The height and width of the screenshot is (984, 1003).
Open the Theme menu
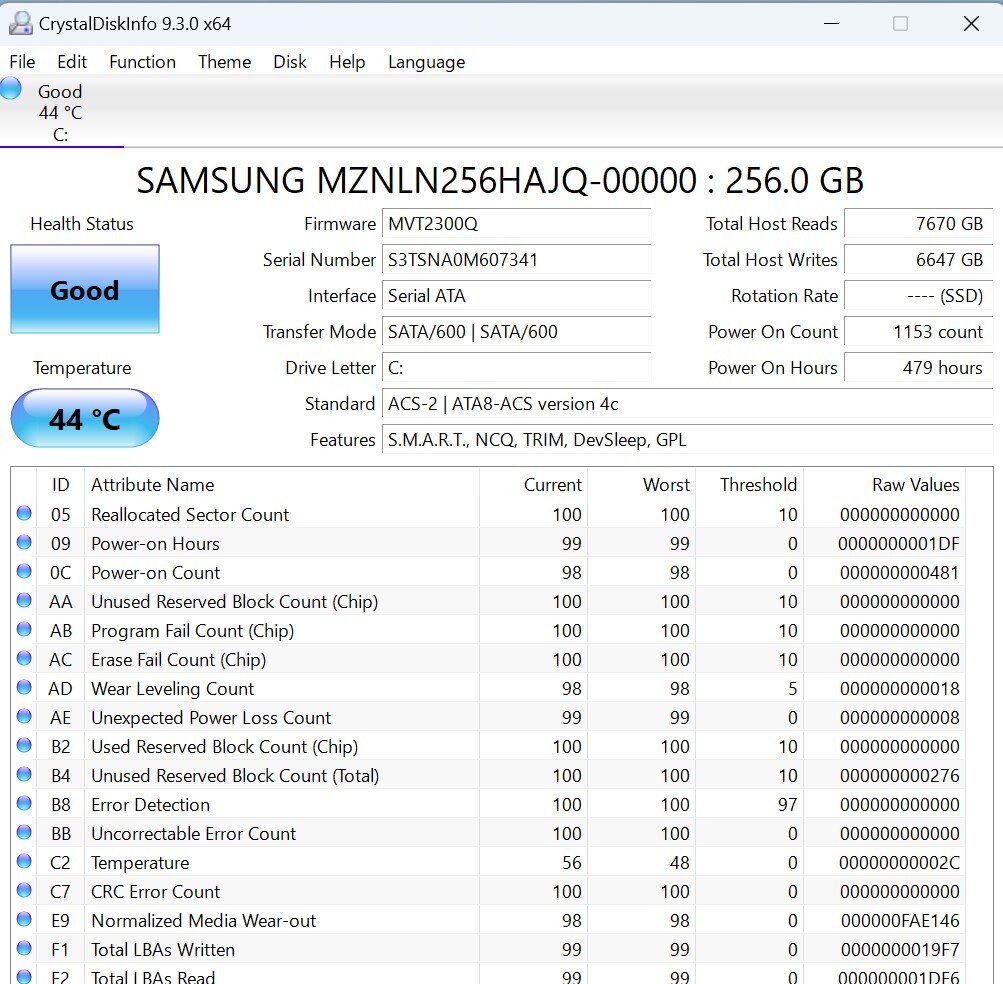click(225, 62)
